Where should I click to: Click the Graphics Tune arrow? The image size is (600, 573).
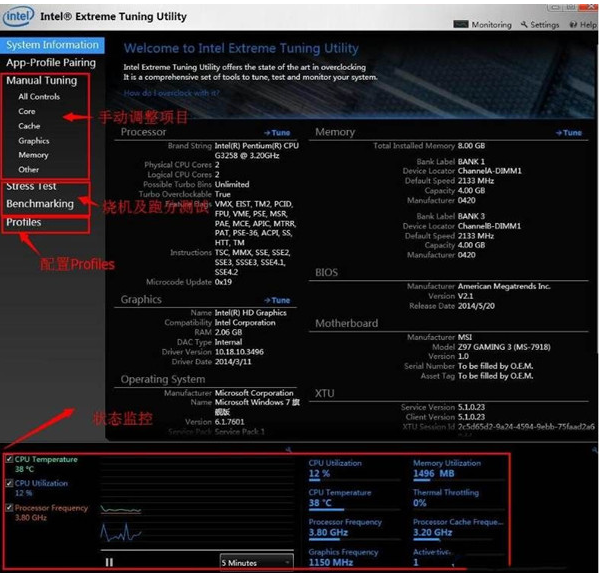point(277,300)
